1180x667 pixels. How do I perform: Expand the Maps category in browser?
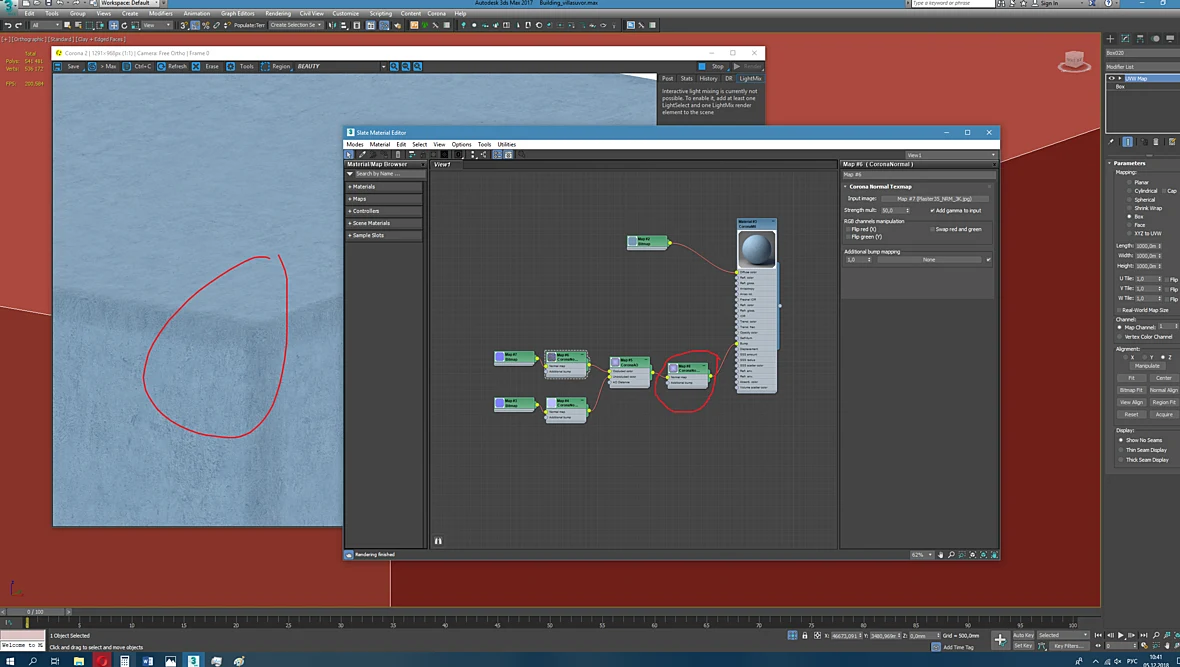coord(384,199)
